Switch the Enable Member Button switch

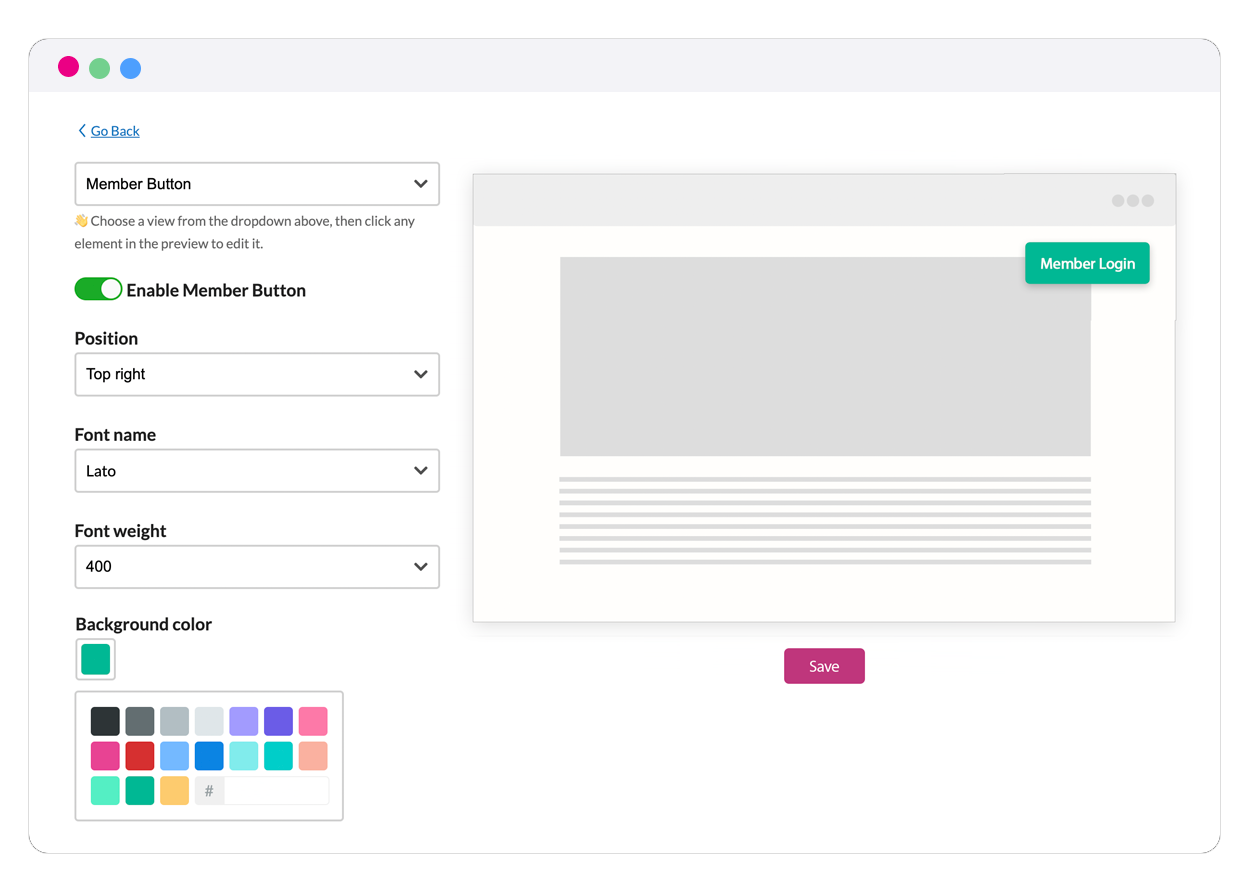click(x=98, y=289)
